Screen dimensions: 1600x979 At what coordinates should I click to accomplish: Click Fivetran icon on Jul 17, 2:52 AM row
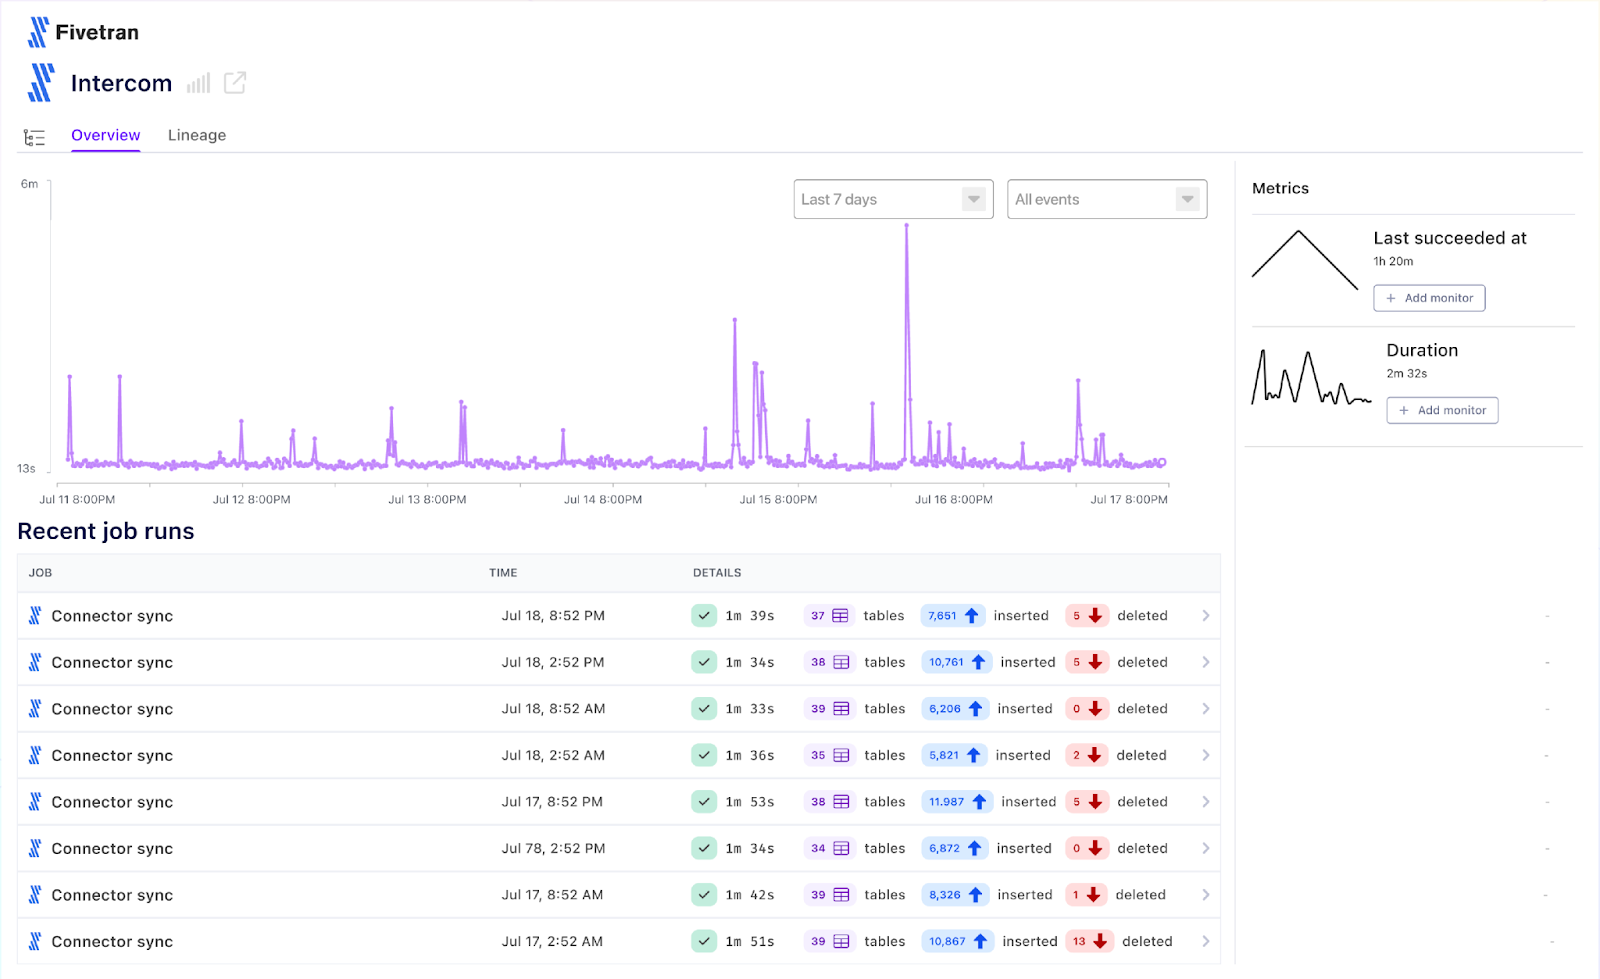[35, 941]
